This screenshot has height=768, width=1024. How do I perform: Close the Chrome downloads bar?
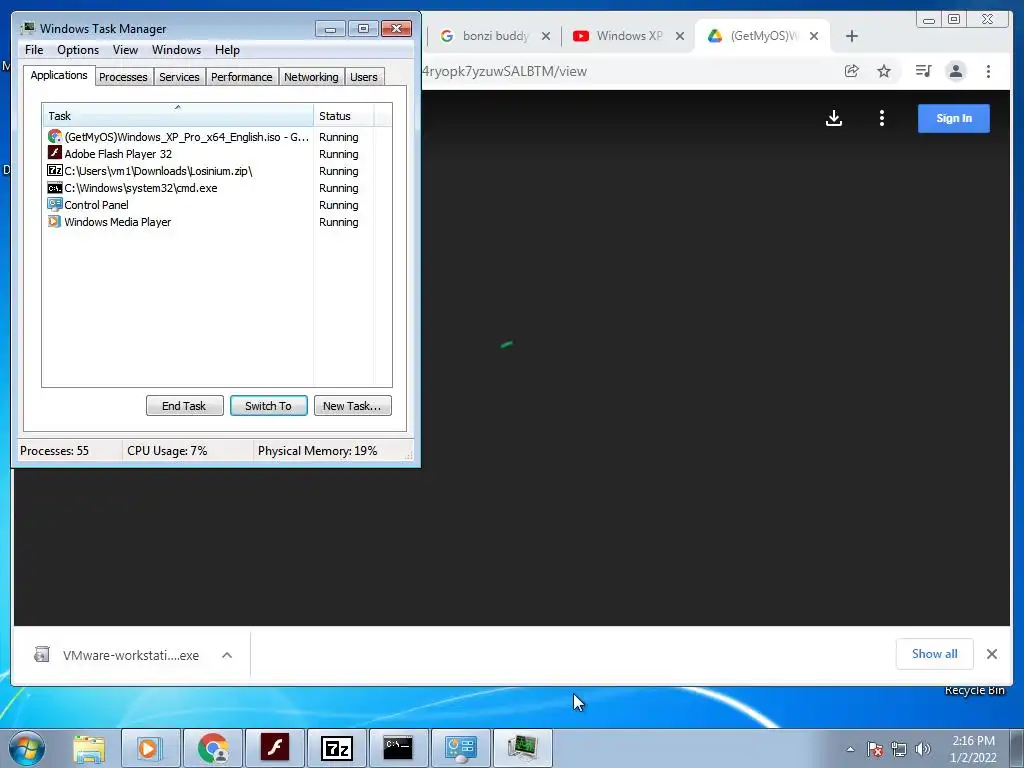click(991, 654)
